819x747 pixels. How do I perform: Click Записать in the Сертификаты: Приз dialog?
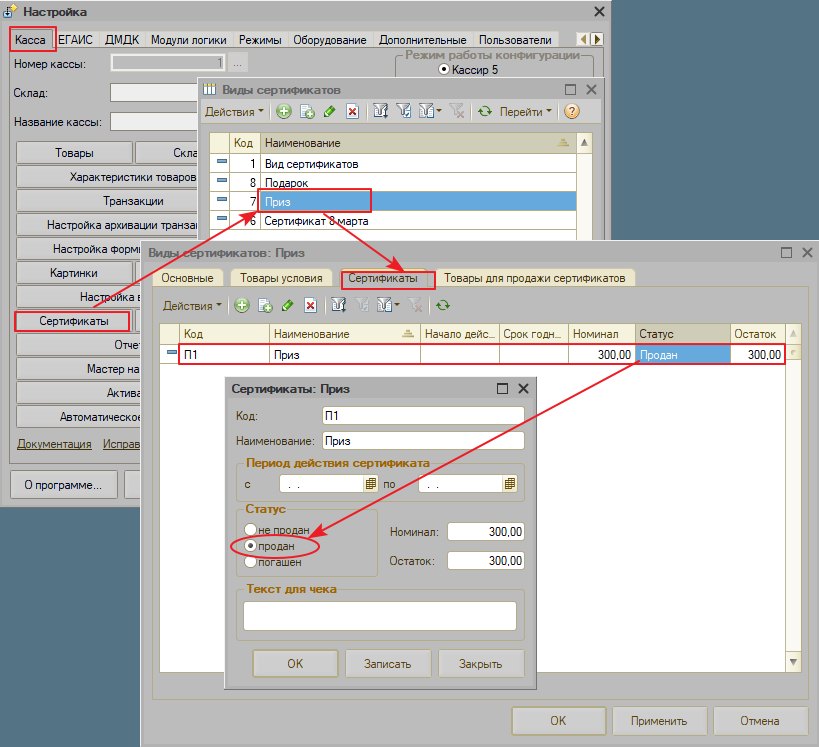(x=388, y=663)
